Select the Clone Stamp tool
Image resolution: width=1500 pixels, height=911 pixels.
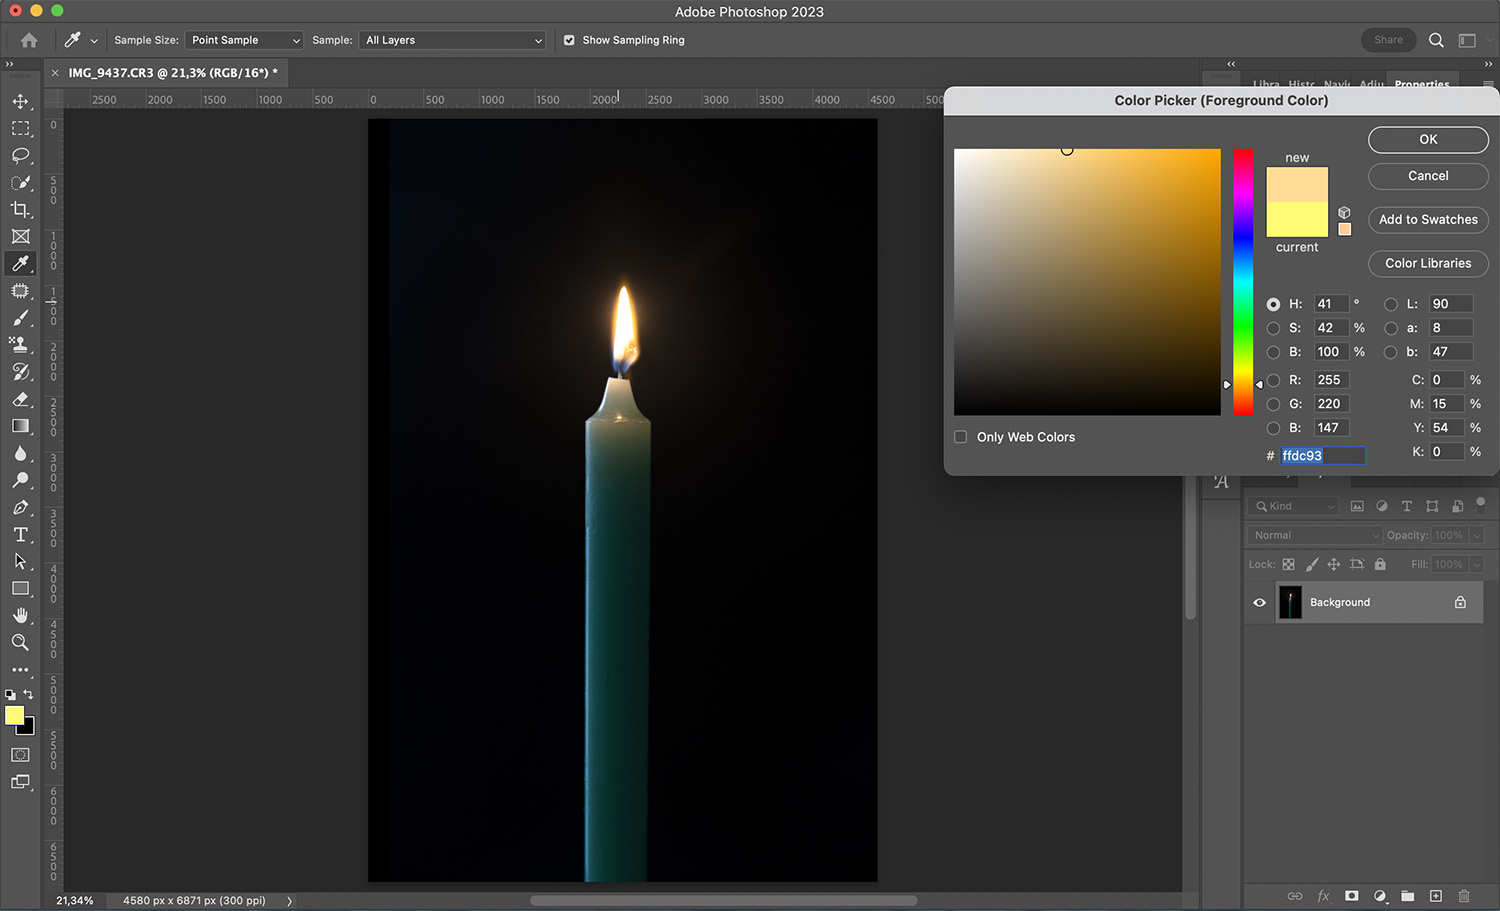click(x=20, y=345)
